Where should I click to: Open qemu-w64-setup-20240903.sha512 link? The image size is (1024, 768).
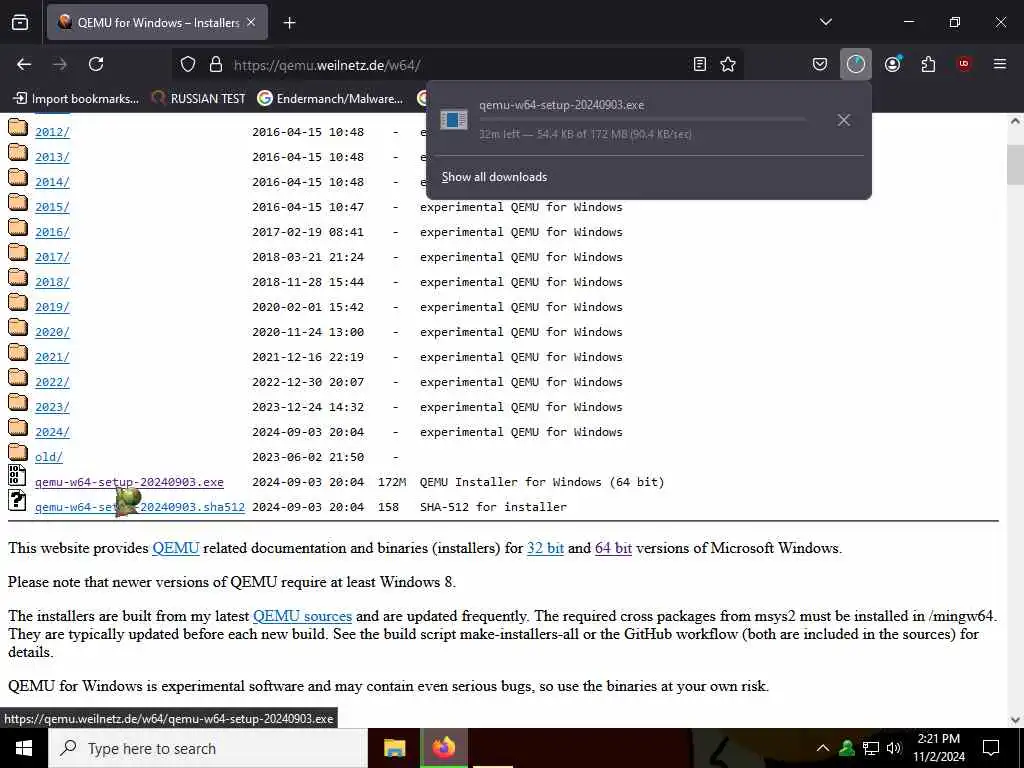point(140,507)
